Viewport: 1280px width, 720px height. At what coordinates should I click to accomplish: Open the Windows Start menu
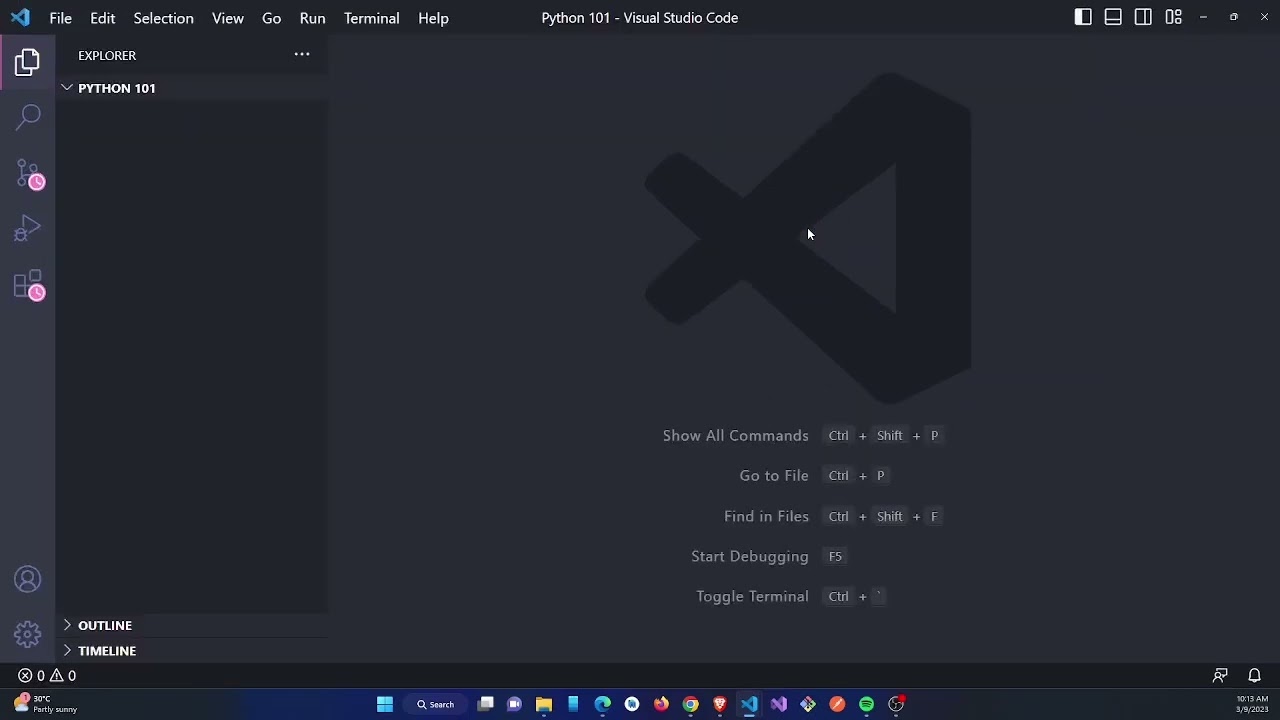pos(385,704)
